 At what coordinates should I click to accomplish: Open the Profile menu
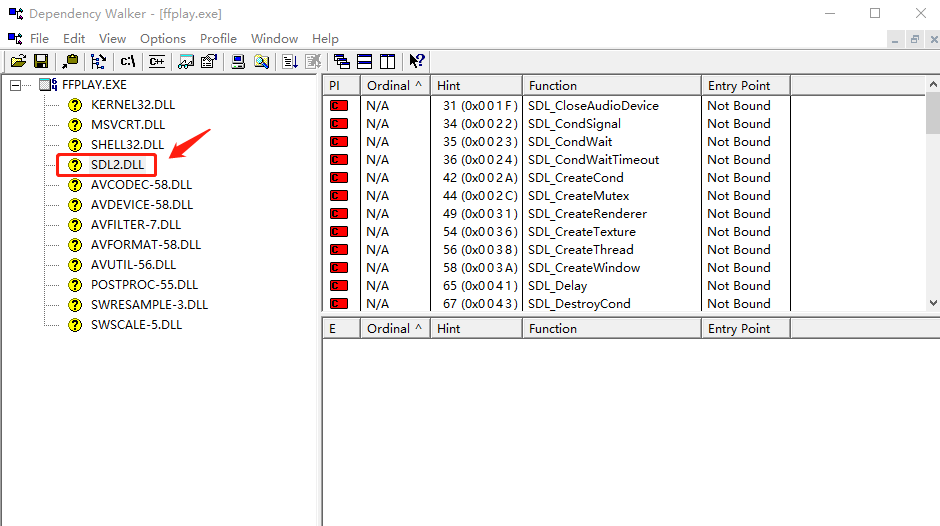218,38
